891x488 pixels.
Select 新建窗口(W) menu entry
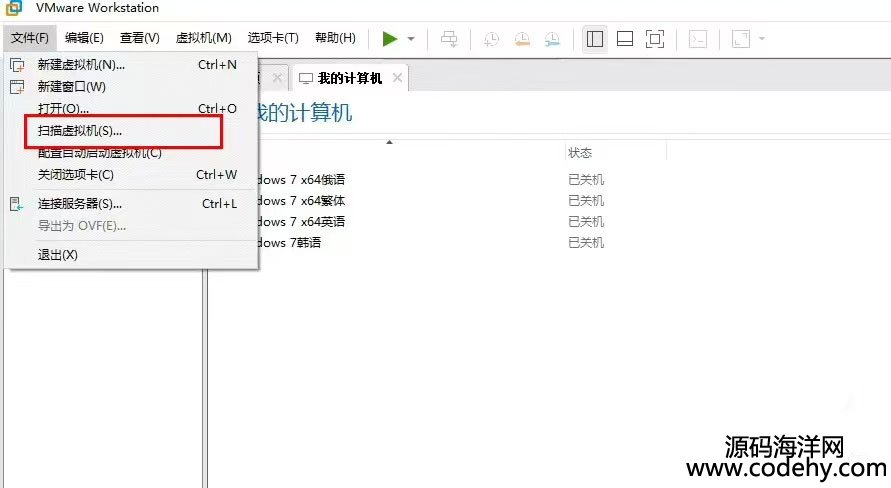pos(131,86)
